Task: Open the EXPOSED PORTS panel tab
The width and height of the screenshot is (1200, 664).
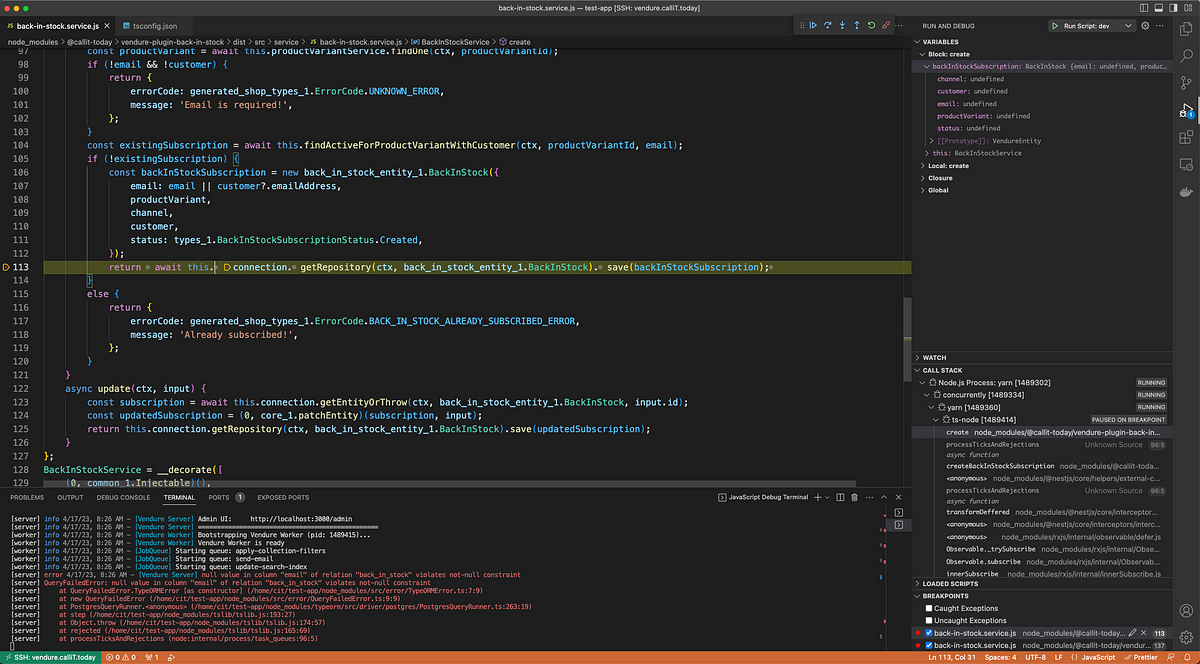Action: tap(283, 497)
